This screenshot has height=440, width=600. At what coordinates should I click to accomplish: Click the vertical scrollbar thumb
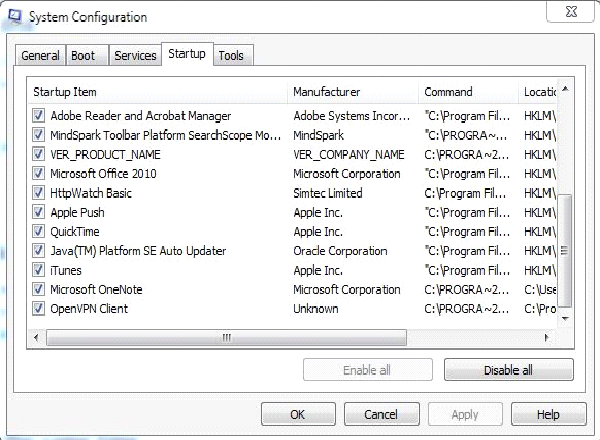(x=565, y=251)
